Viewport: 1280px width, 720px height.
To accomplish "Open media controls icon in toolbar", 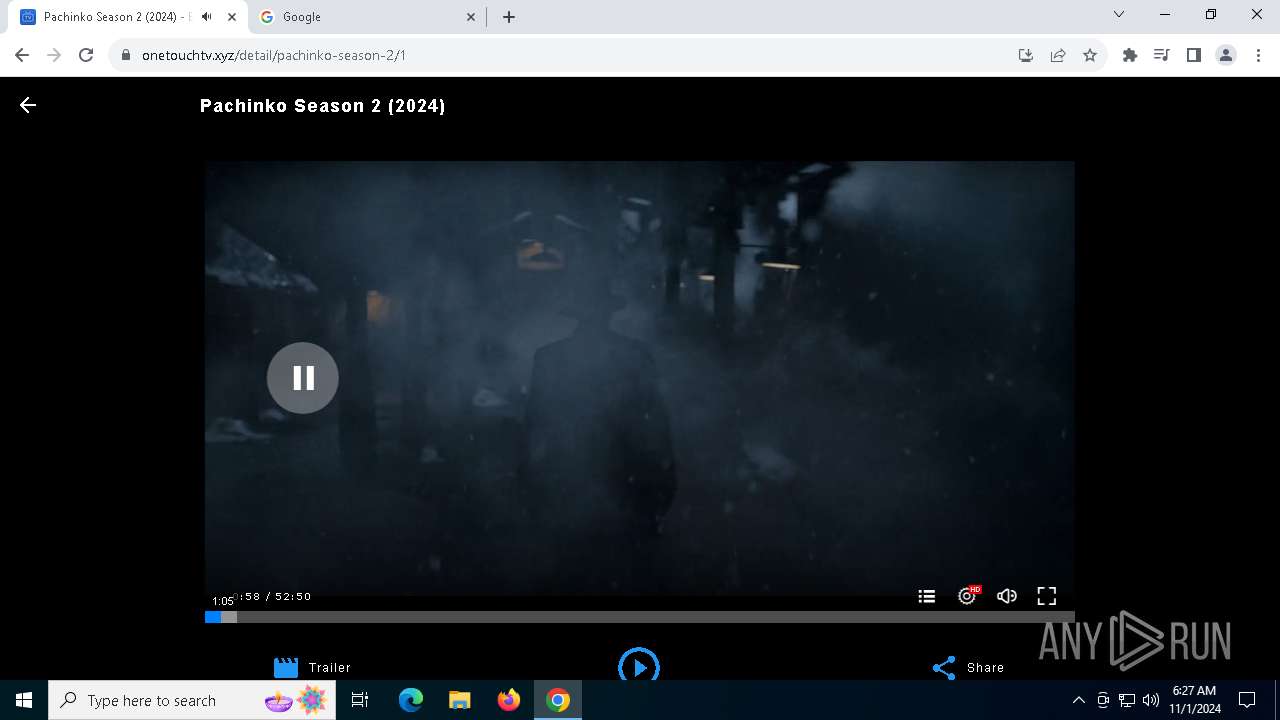I will pyautogui.click(x=1162, y=55).
